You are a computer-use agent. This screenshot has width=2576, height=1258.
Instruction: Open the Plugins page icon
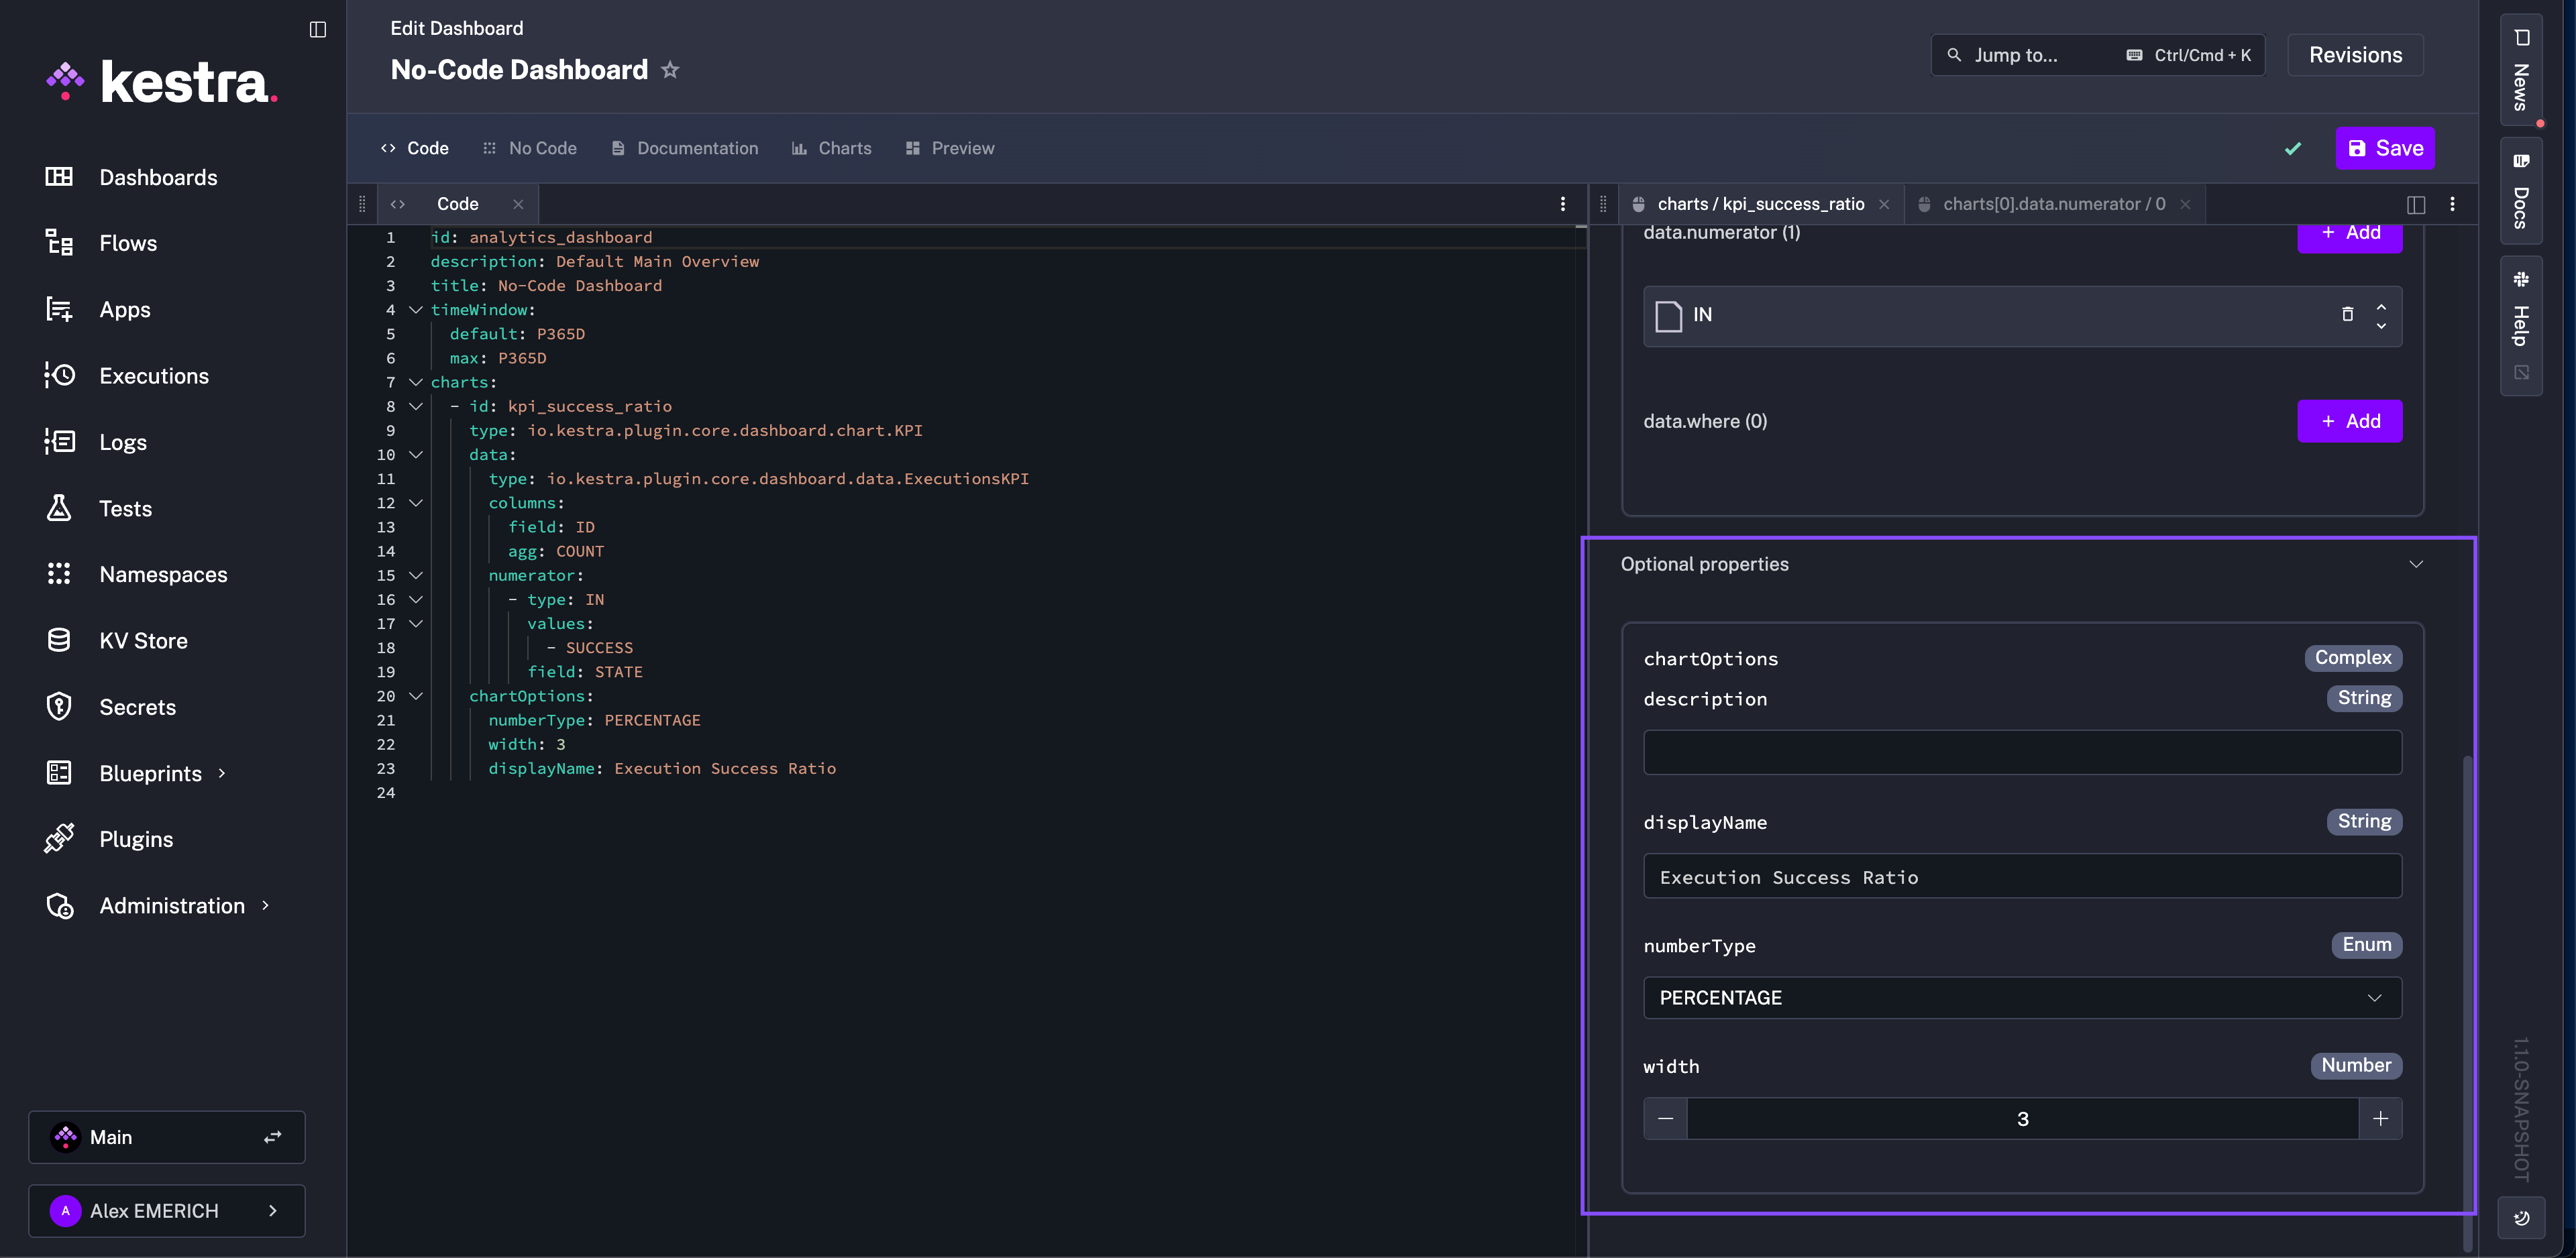(x=59, y=839)
